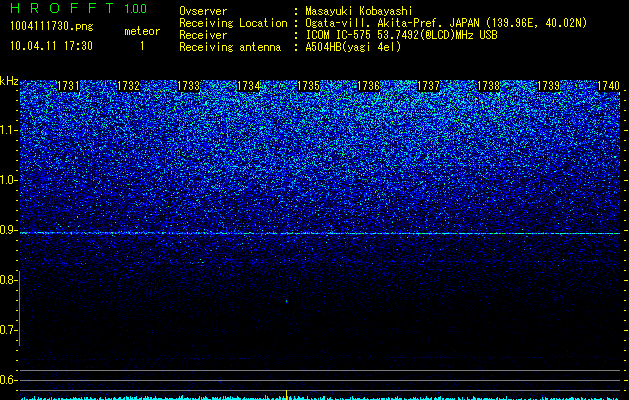
Task: Click the 'Receiver' field label
Action: (x=203, y=35)
